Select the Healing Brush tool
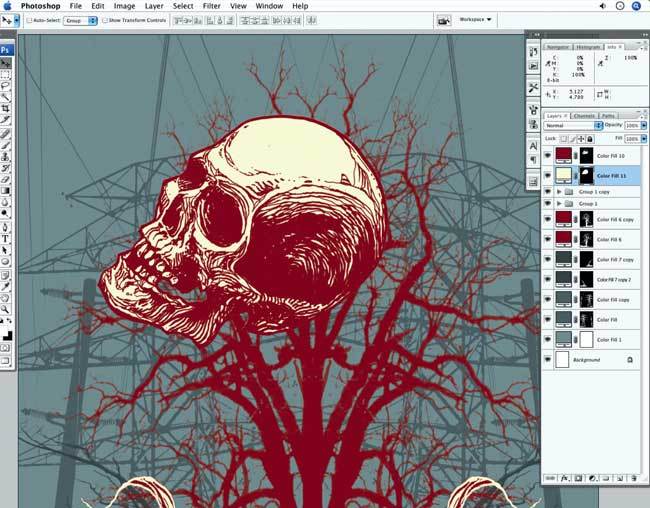This screenshot has width=650, height=508. click(6, 134)
